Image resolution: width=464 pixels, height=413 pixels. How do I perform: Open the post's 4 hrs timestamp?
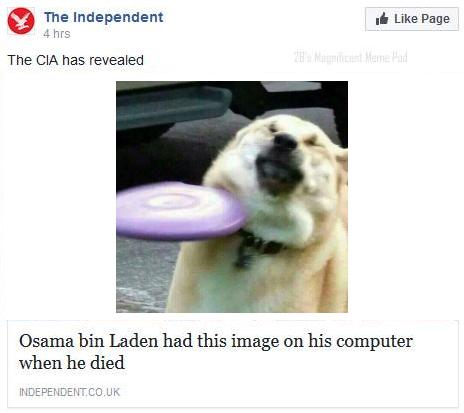point(57,34)
